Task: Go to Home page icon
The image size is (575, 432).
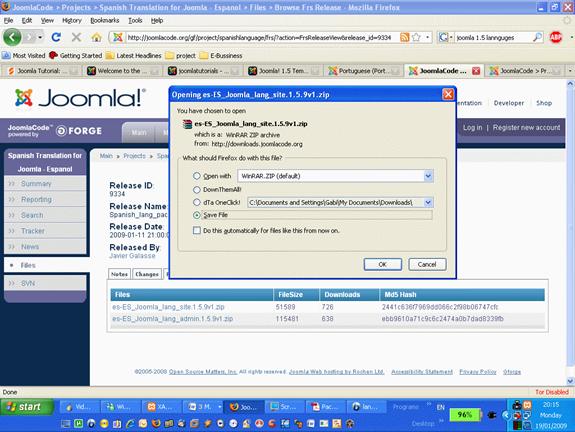Action: [96, 37]
